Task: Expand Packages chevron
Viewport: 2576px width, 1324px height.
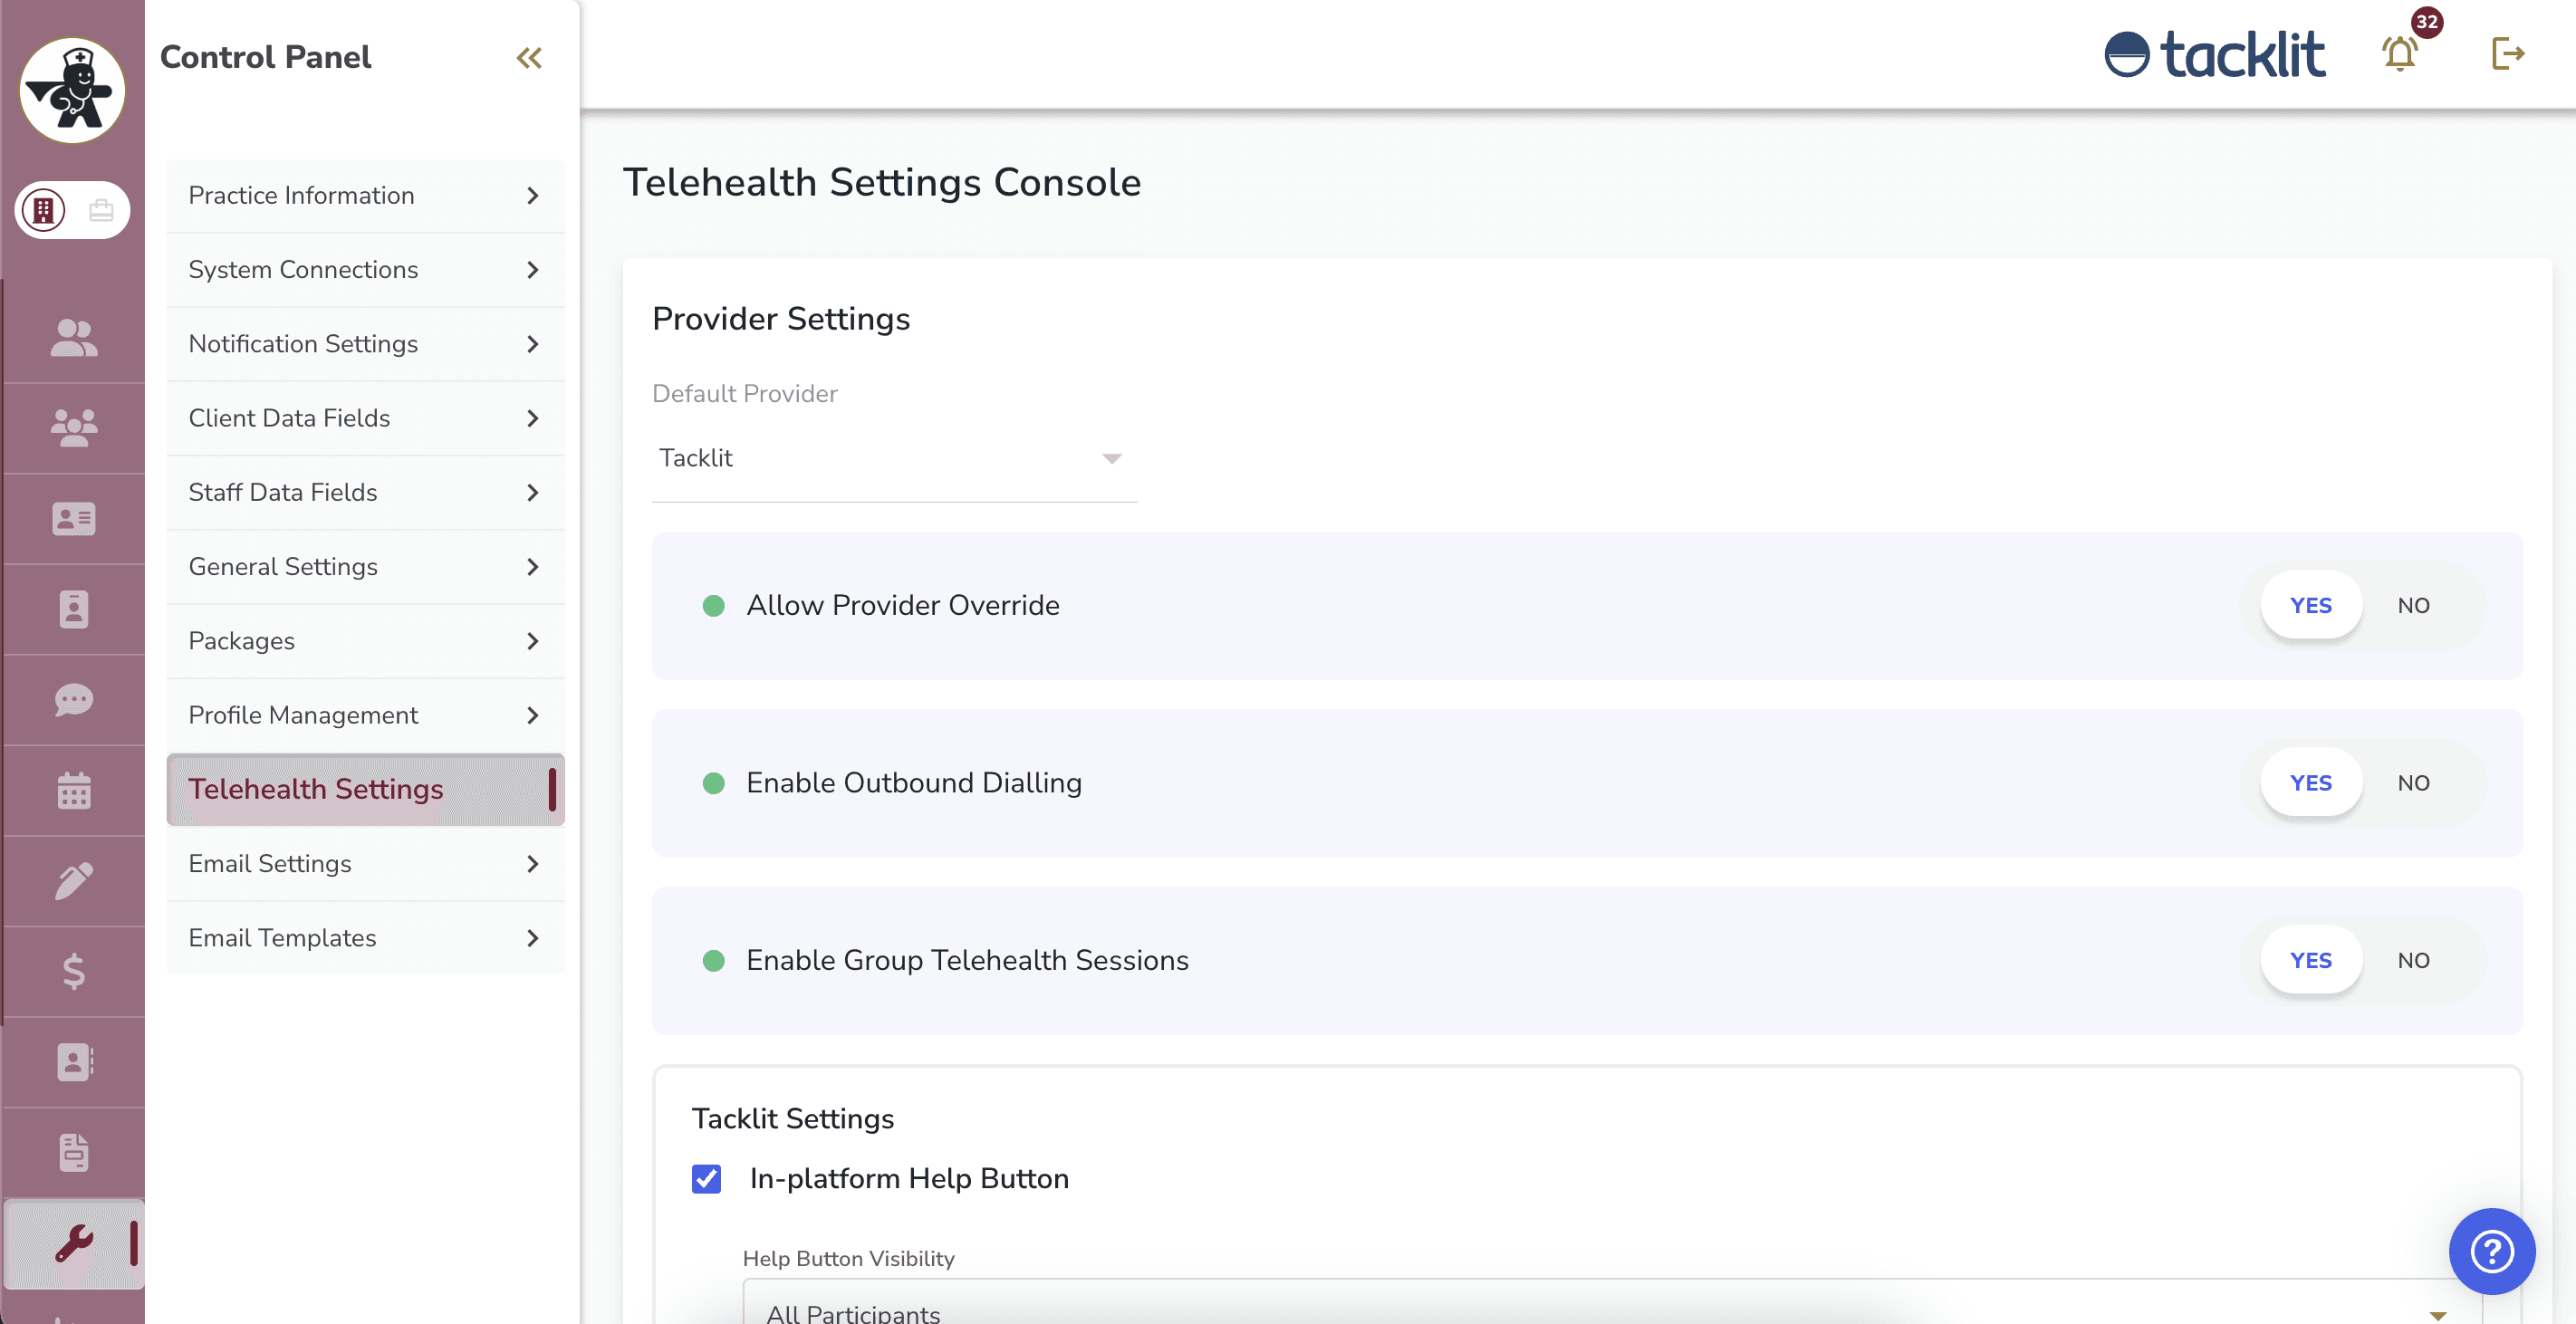Action: (532, 641)
